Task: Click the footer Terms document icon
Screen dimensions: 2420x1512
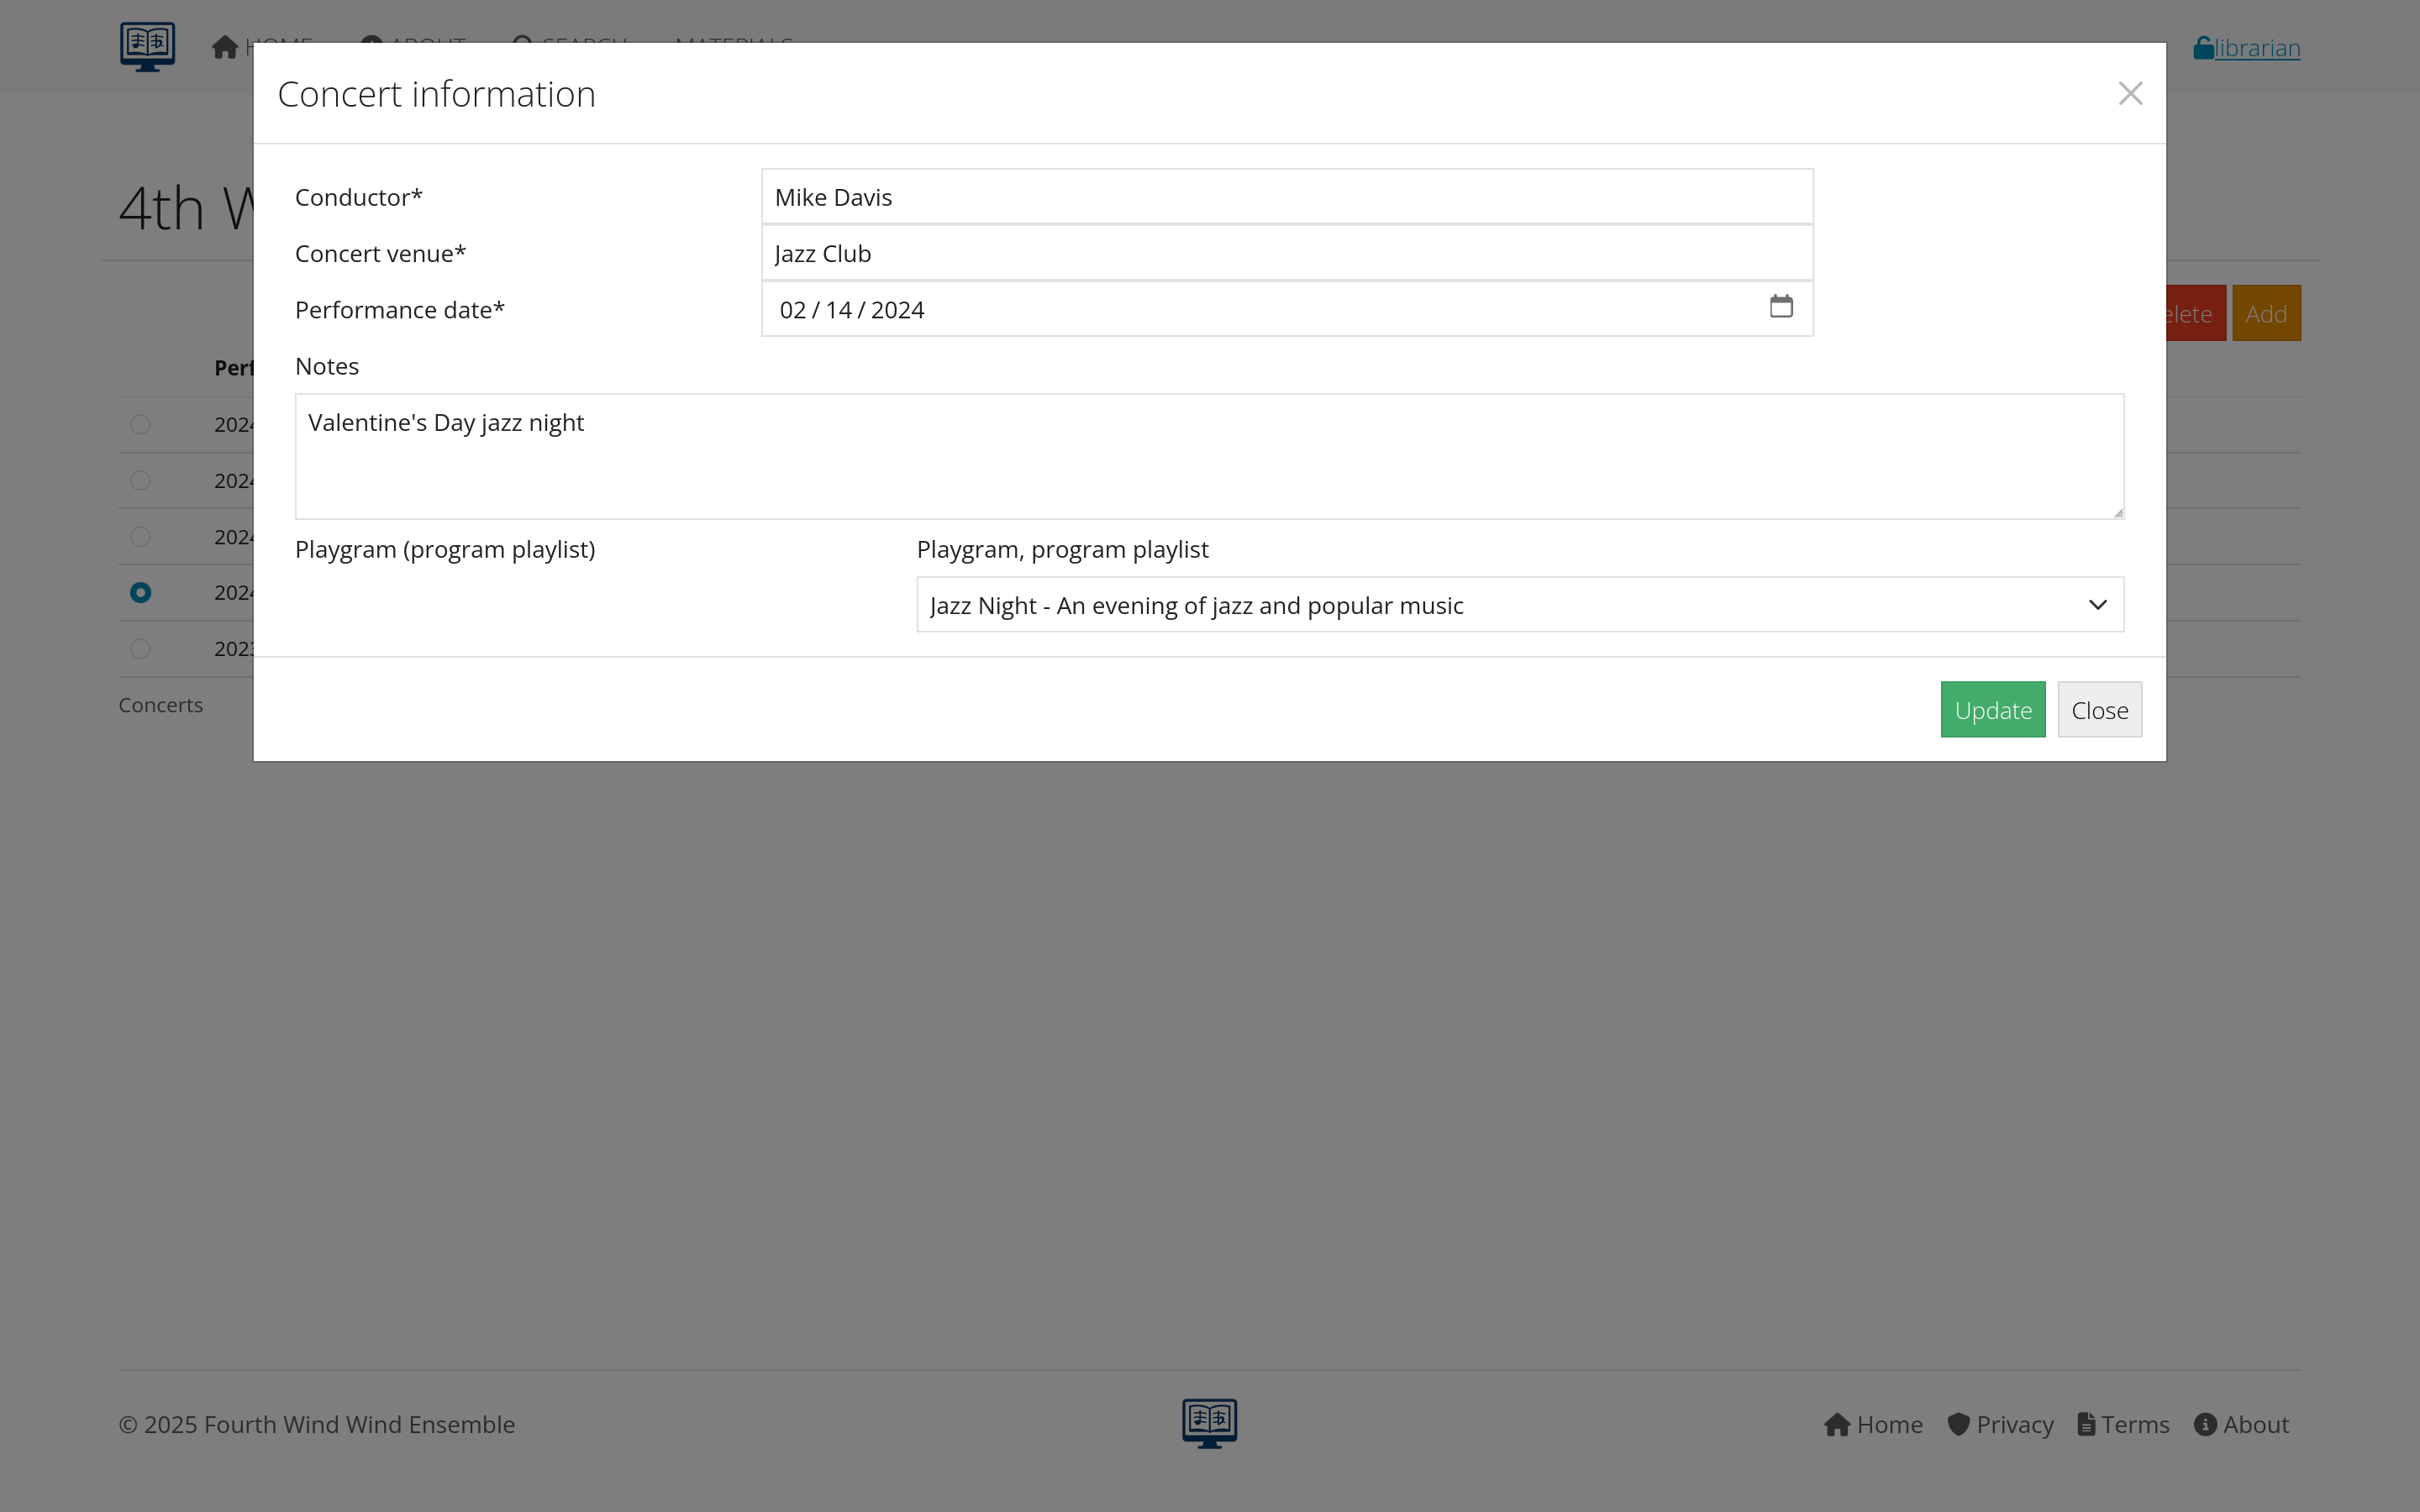Action: [x=2086, y=1424]
